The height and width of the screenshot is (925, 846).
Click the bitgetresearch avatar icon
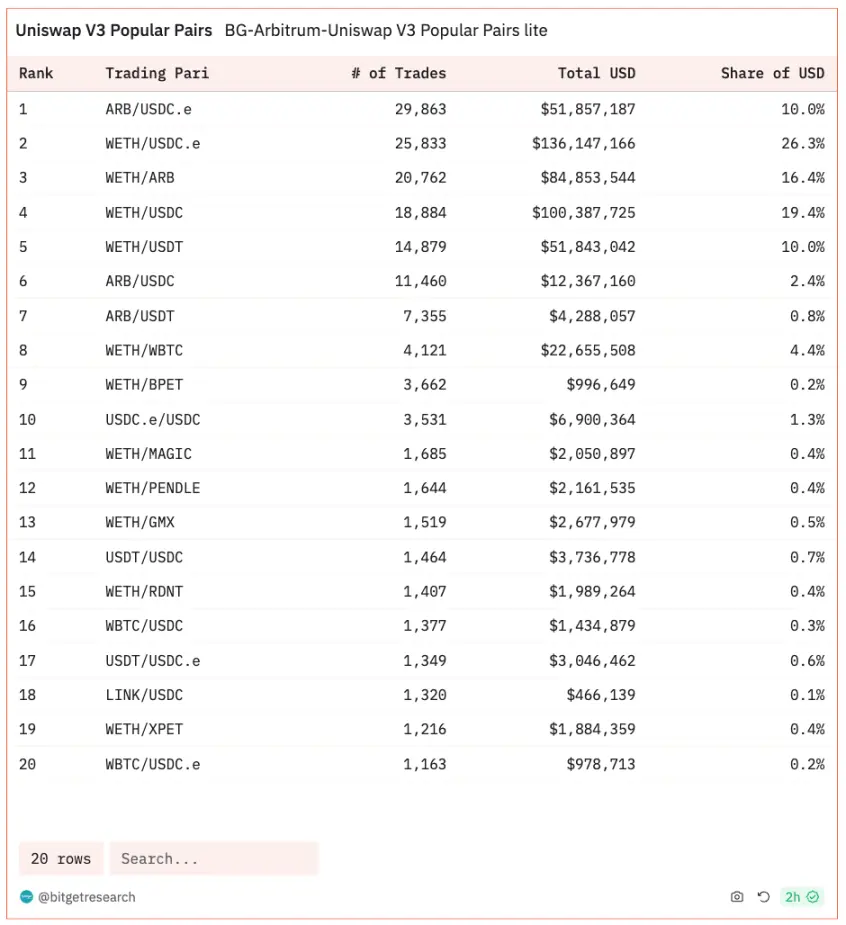(x=27, y=897)
